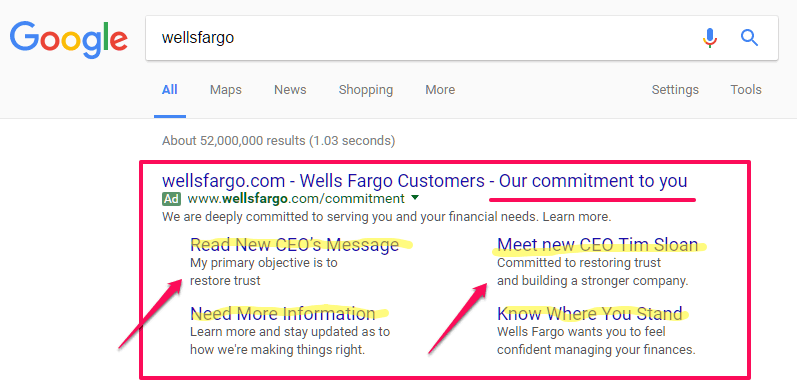Open the Tools options

point(746,90)
